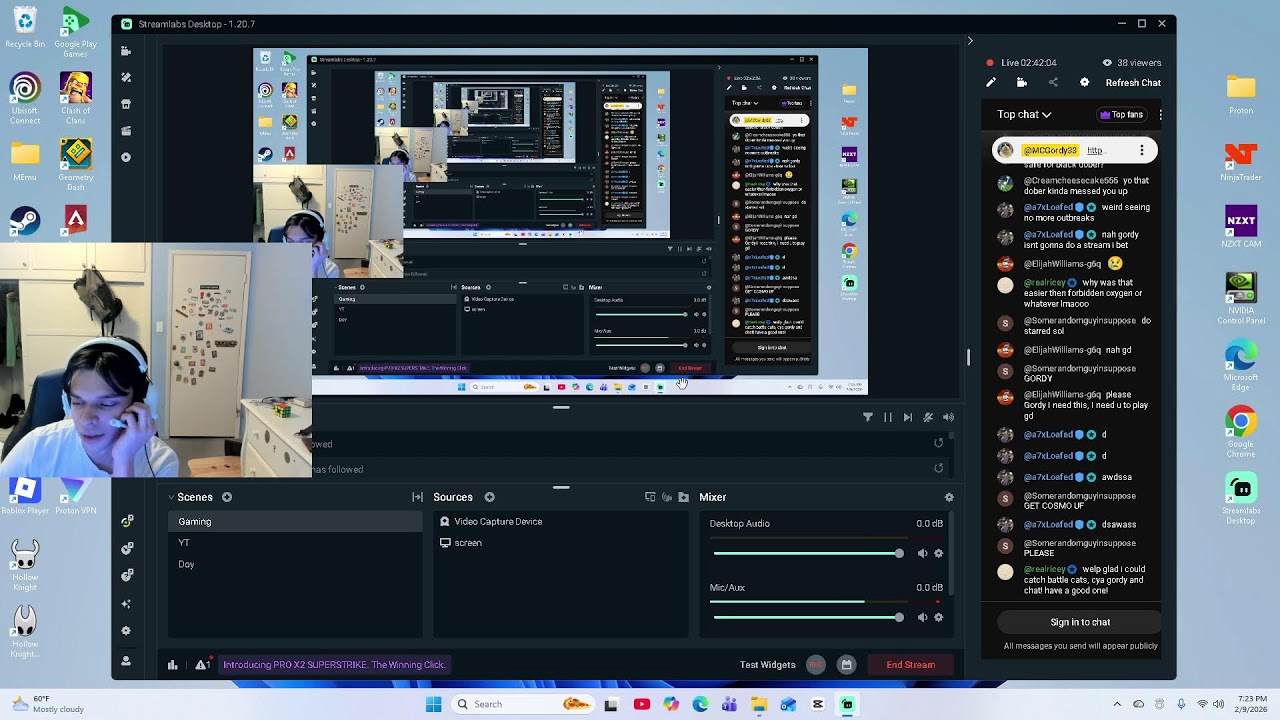Viewport: 1280px width, 720px height.
Task: Collapse the chat panel with the chevron
Action: tap(969, 41)
